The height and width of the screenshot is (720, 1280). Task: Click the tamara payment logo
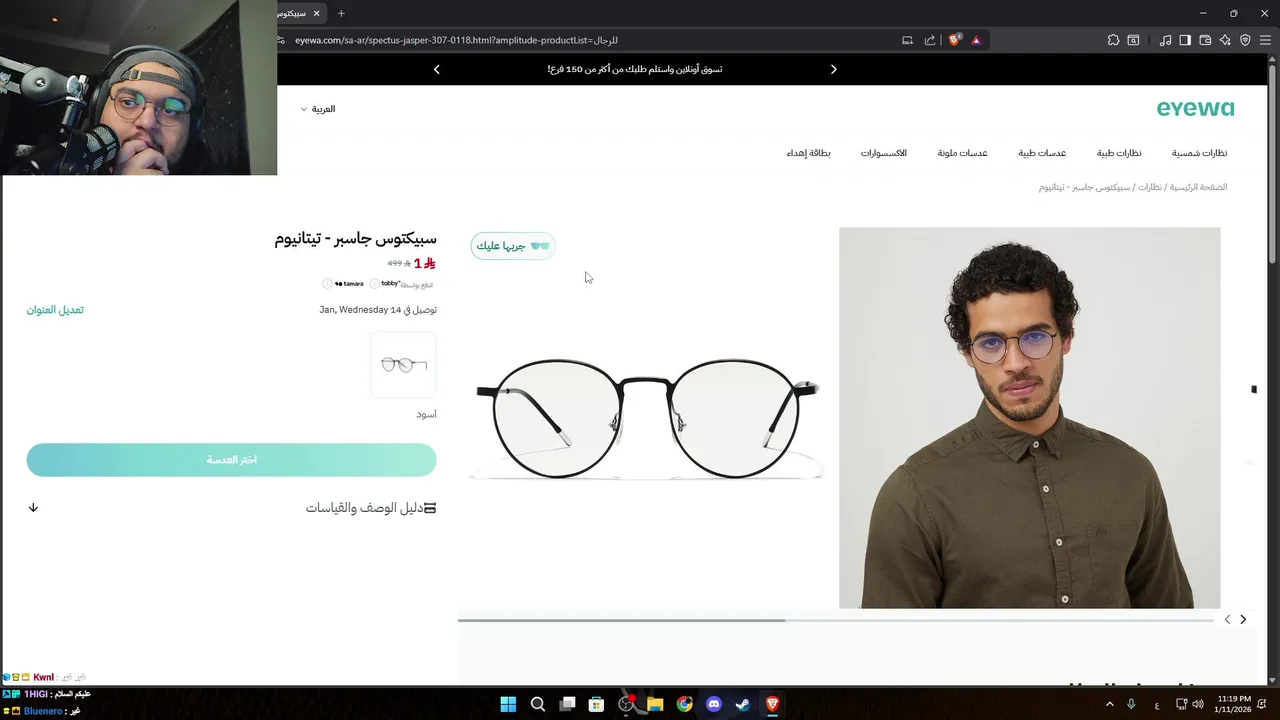pos(349,284)
